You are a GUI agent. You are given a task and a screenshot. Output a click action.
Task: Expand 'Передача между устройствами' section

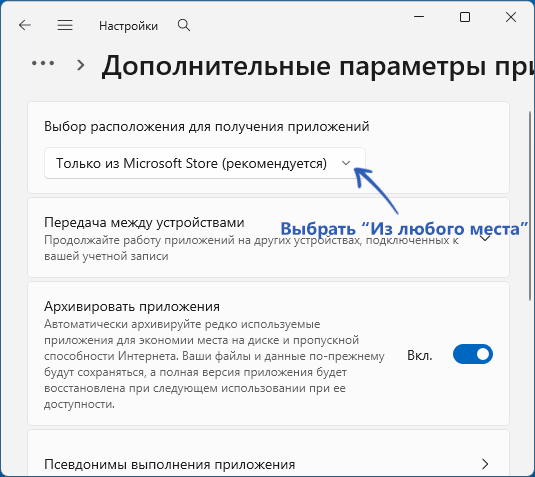[269, 238]
